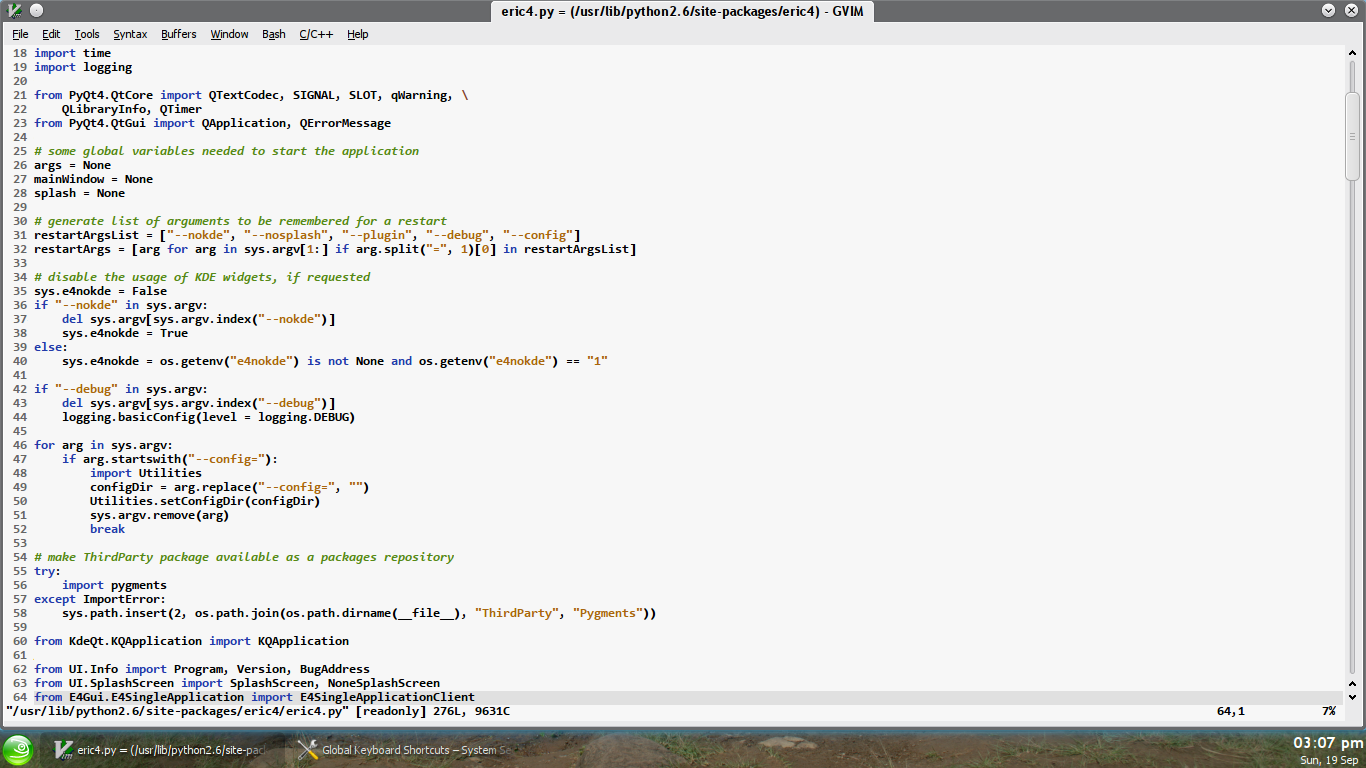Expand the Tools menu

(x=87, y=34)
